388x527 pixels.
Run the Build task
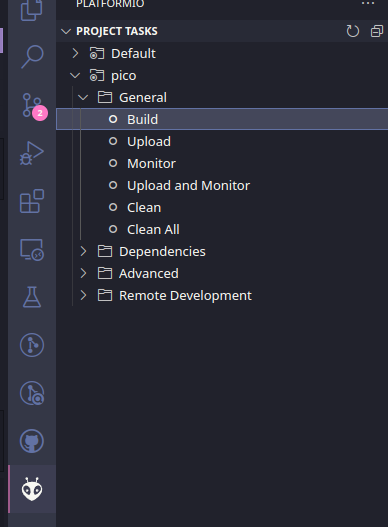pos(222,119)
